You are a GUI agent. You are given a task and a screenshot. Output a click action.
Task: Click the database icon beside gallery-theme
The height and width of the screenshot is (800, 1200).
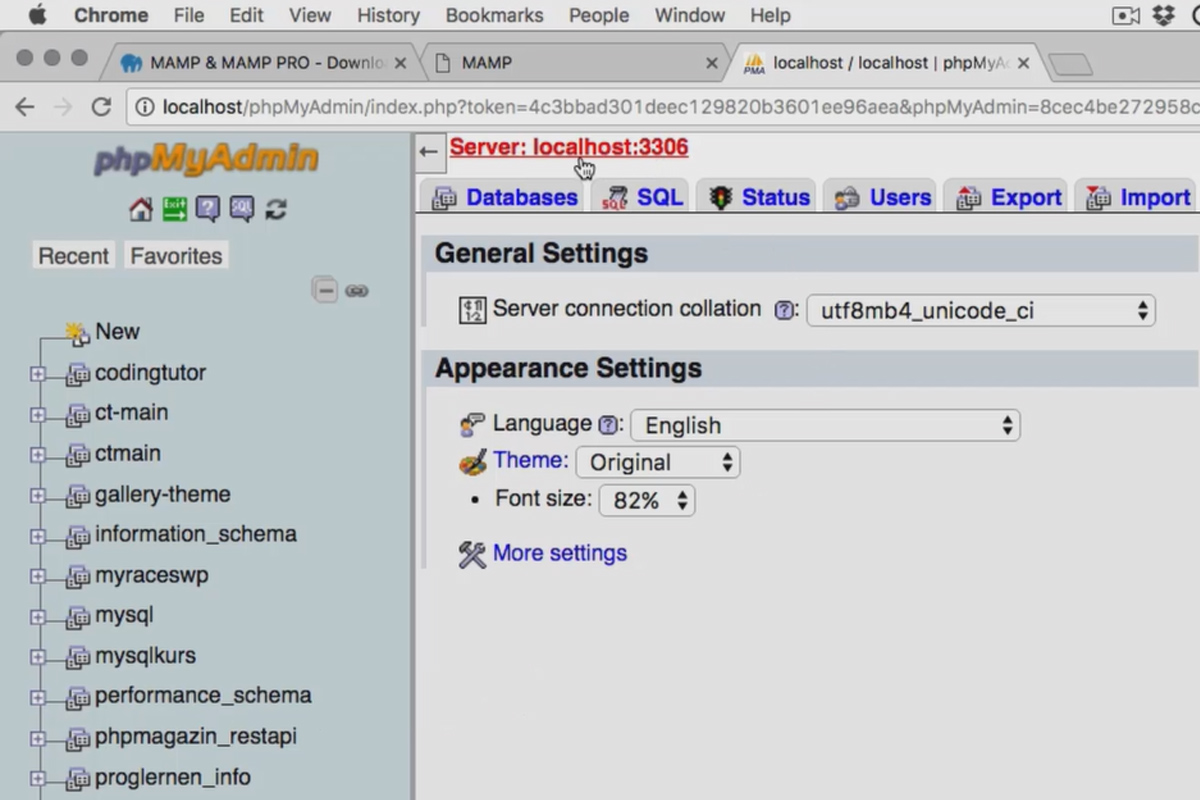[x=78, y=496]
